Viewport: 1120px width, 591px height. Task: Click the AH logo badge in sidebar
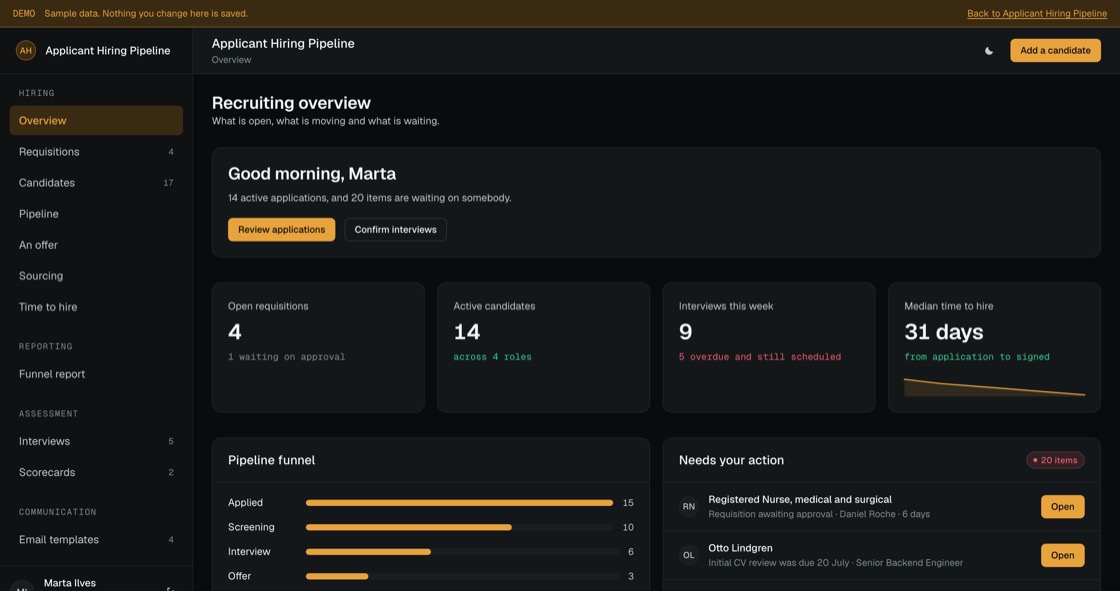(x=26, y=51)
